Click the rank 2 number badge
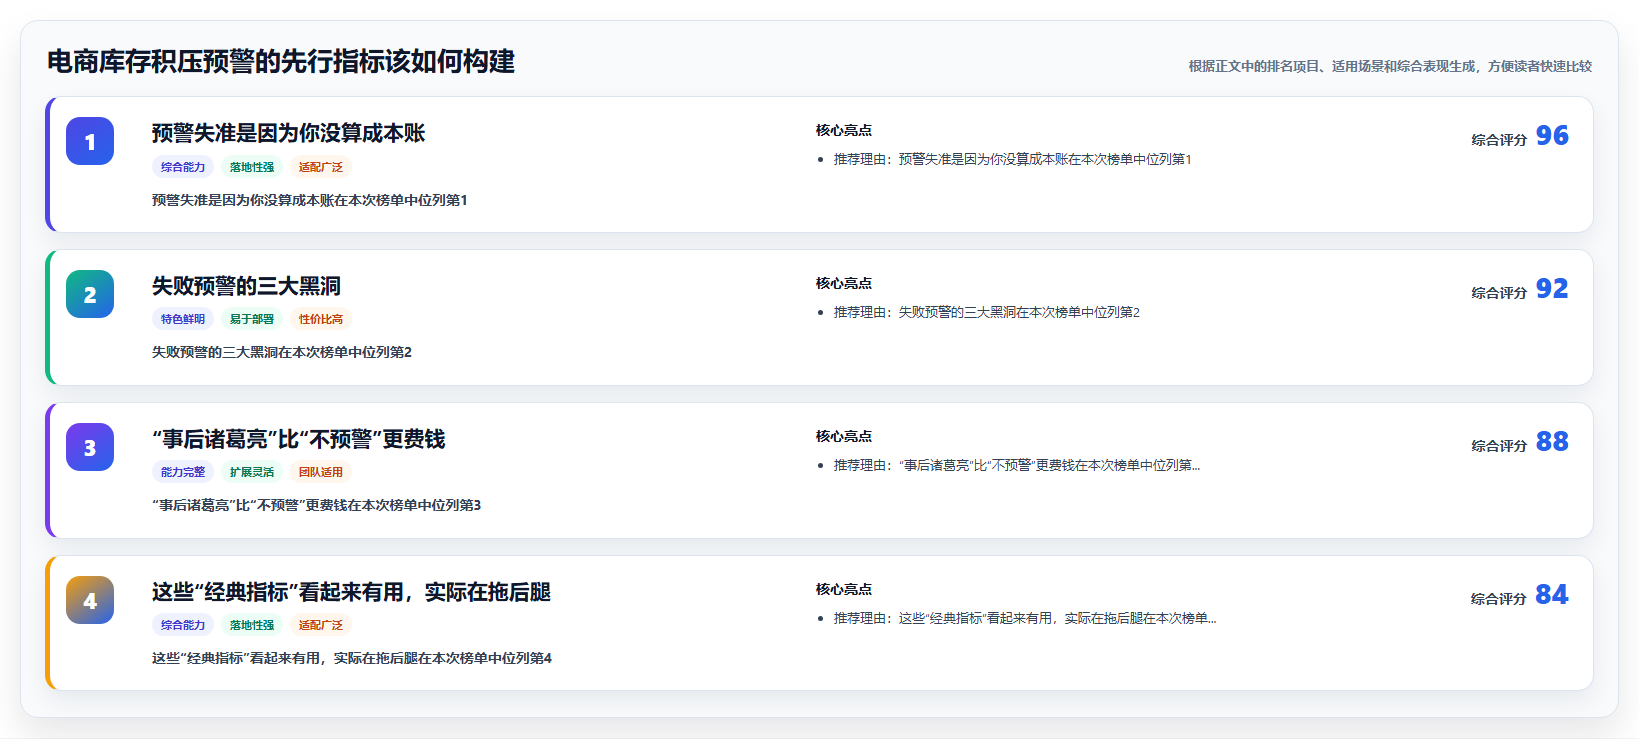1639x739 pixels. 90,294
